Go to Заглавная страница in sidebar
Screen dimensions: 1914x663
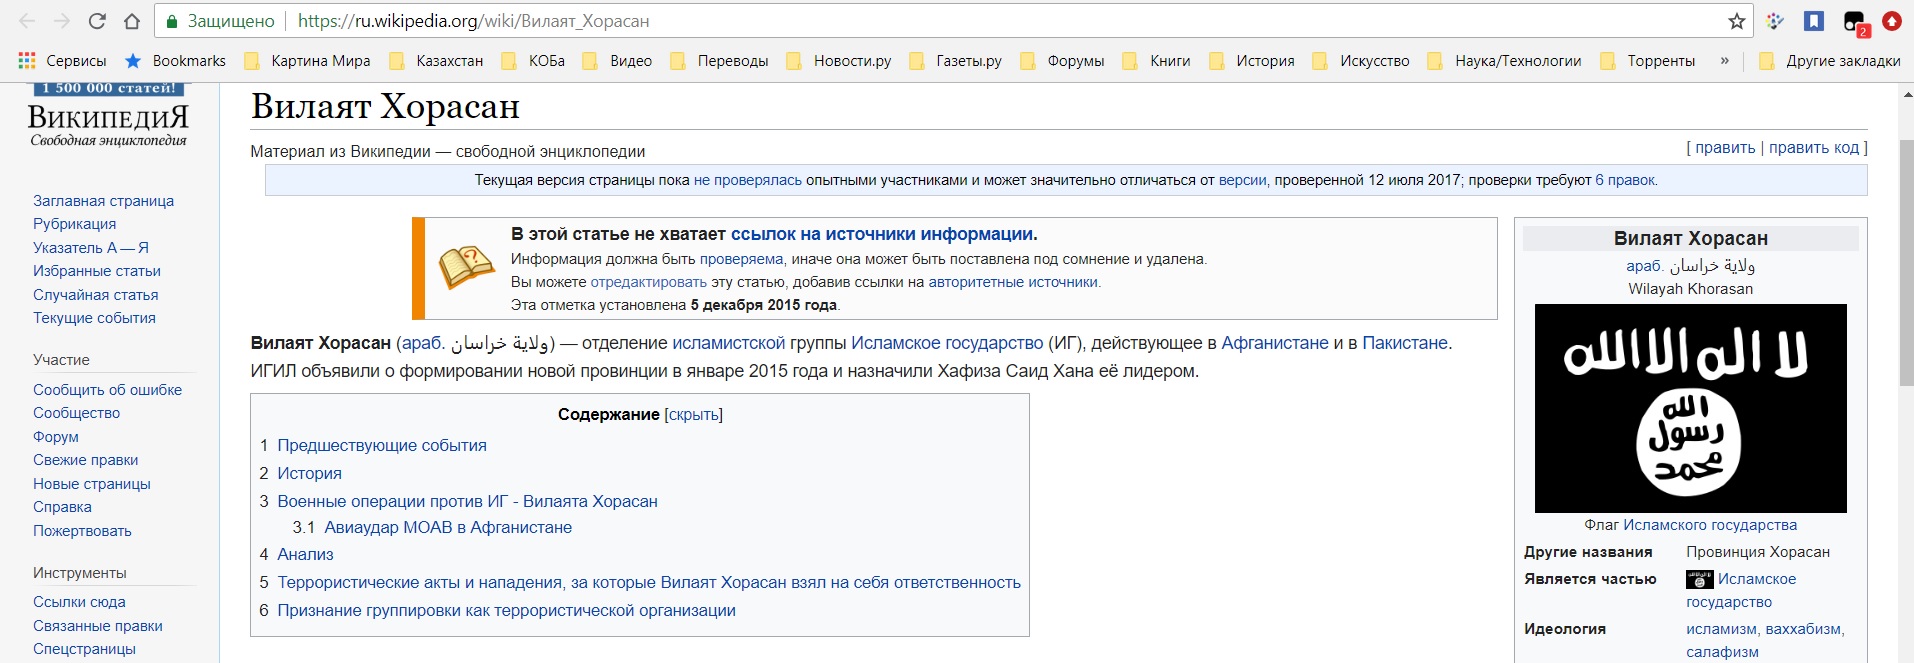pos(103,201)
